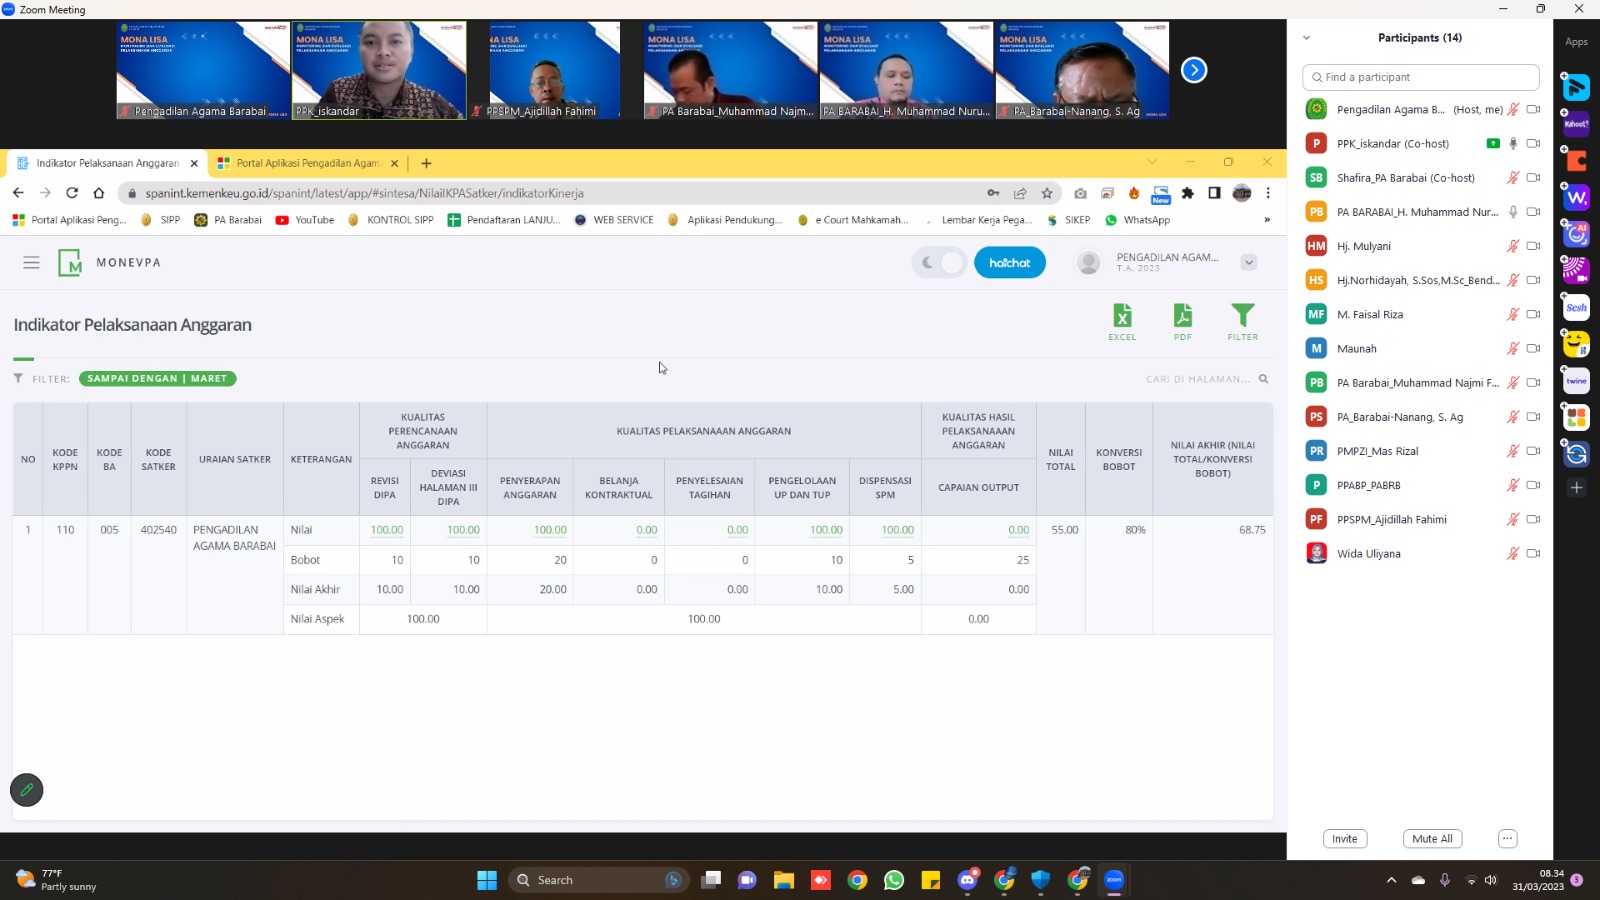Screen dimensions: 1600x900
Task: Click the Find a participant field
Action: [1420, 77]
